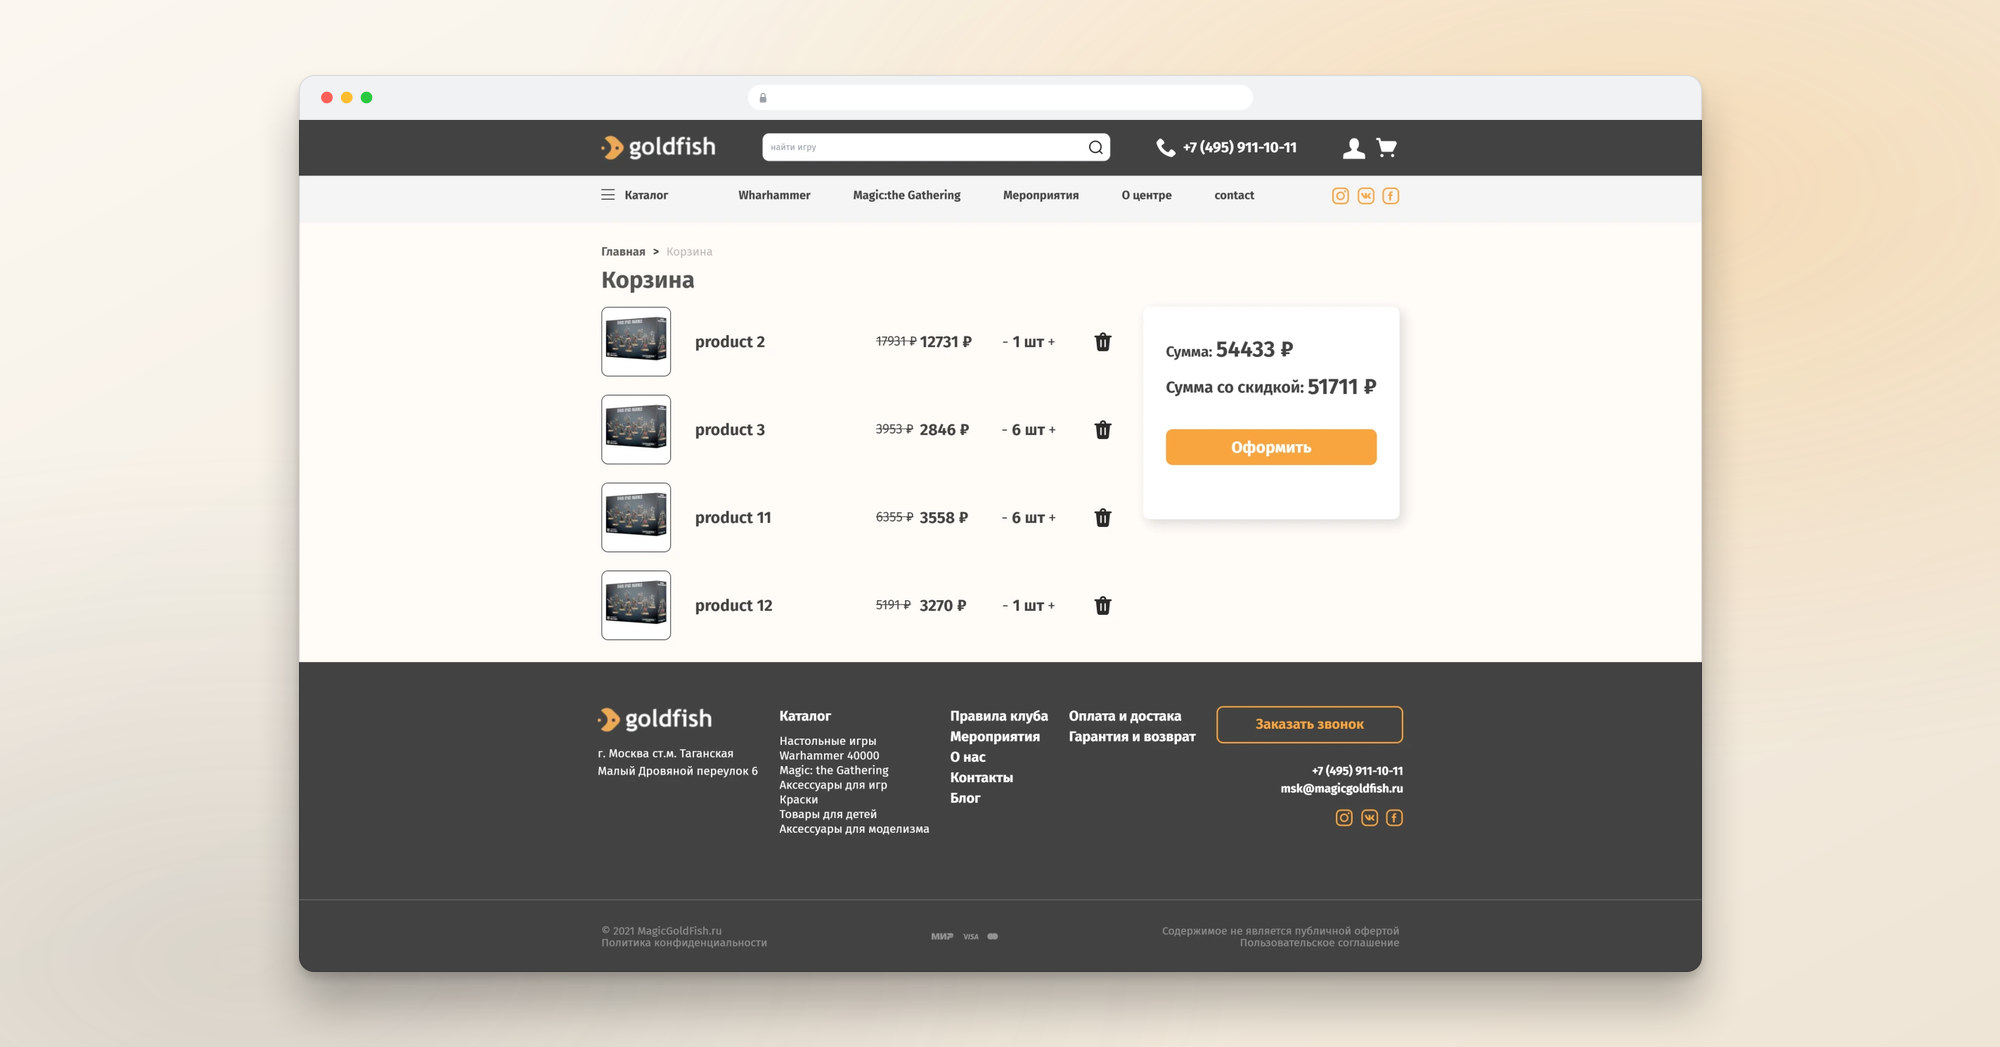Viewport: 2000px width, 1047px height.
Task: Click header phone number +7 (495) 911-10-11
Action: [x=1239, y=148]
